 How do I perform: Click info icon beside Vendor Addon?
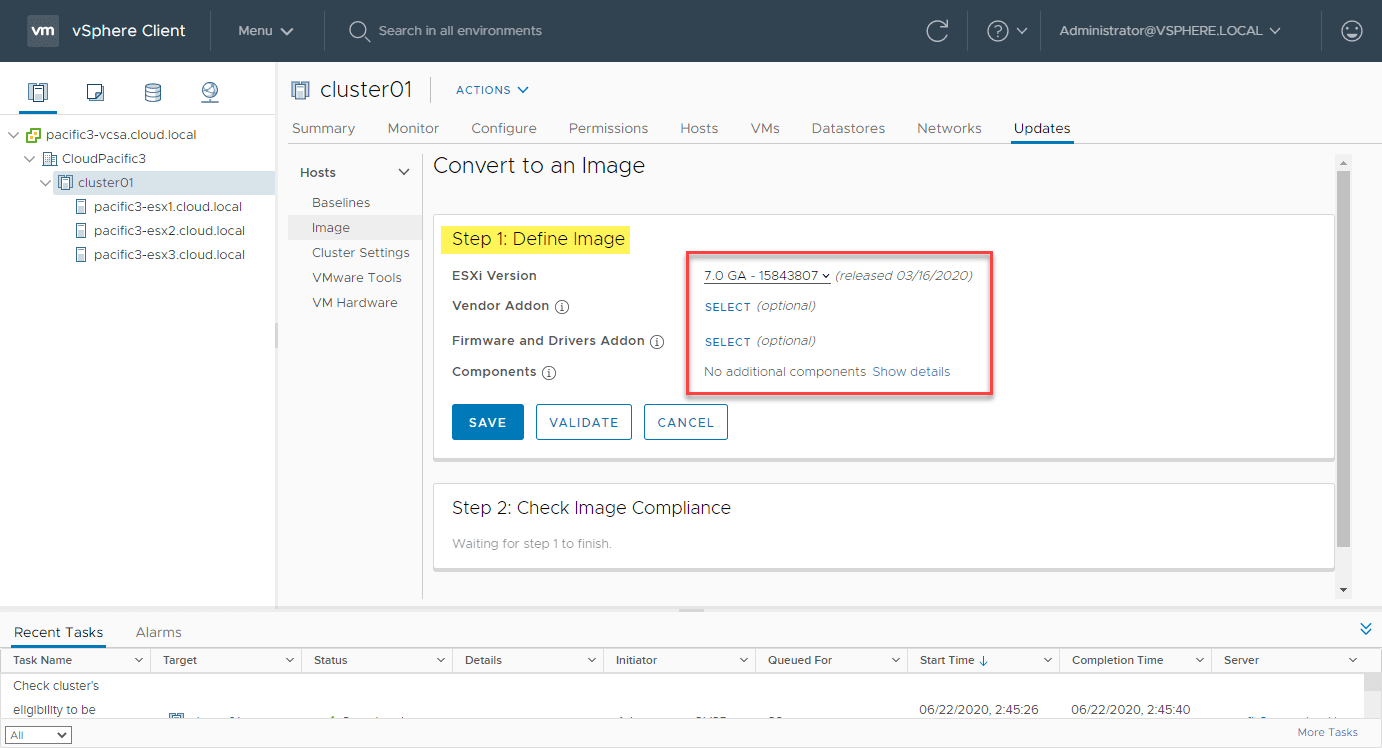coord(562,307)
